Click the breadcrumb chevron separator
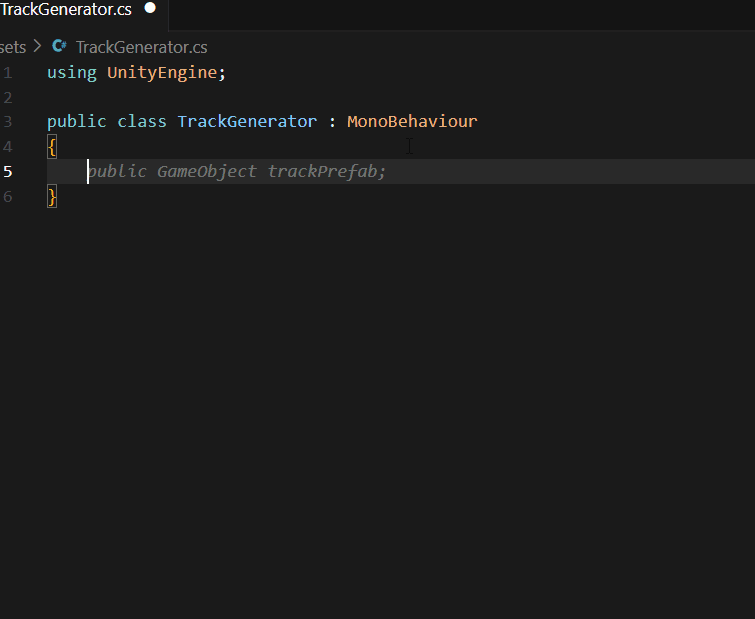Screen dimensions: 755x619 pyautogui.click(x=37, y=46)
